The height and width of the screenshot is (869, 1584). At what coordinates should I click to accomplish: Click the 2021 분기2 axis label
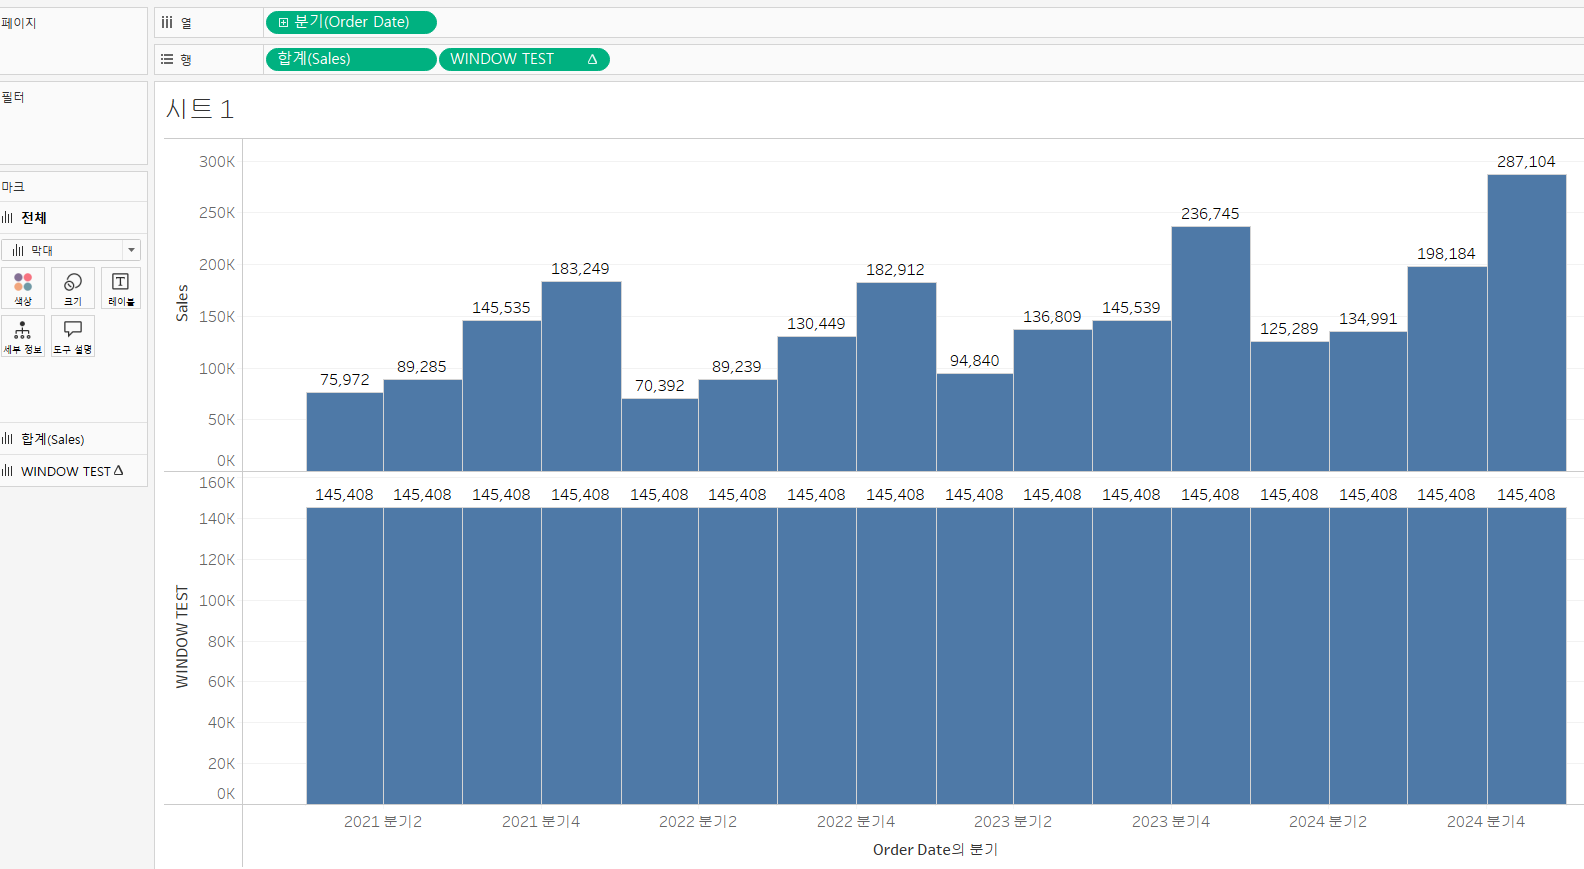click(x=383, y=822)
